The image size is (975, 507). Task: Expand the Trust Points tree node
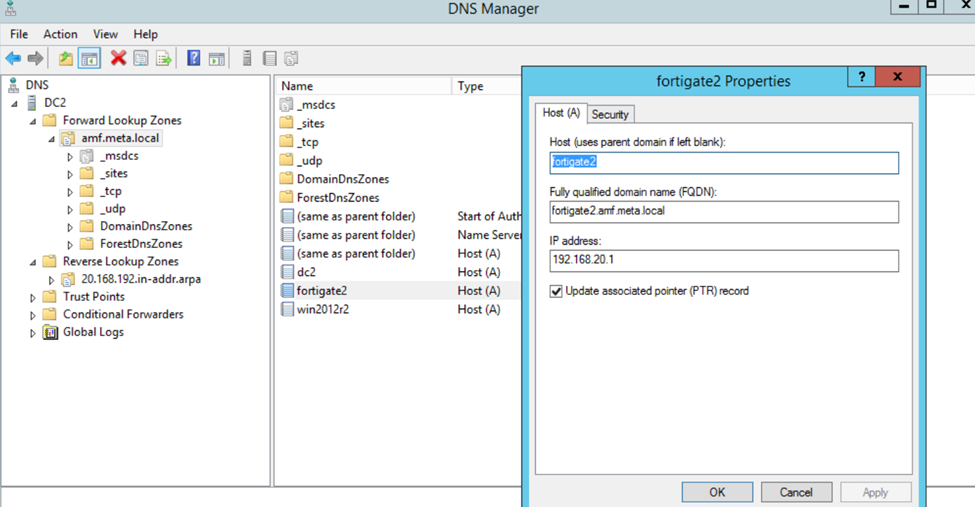click(33, 297)
